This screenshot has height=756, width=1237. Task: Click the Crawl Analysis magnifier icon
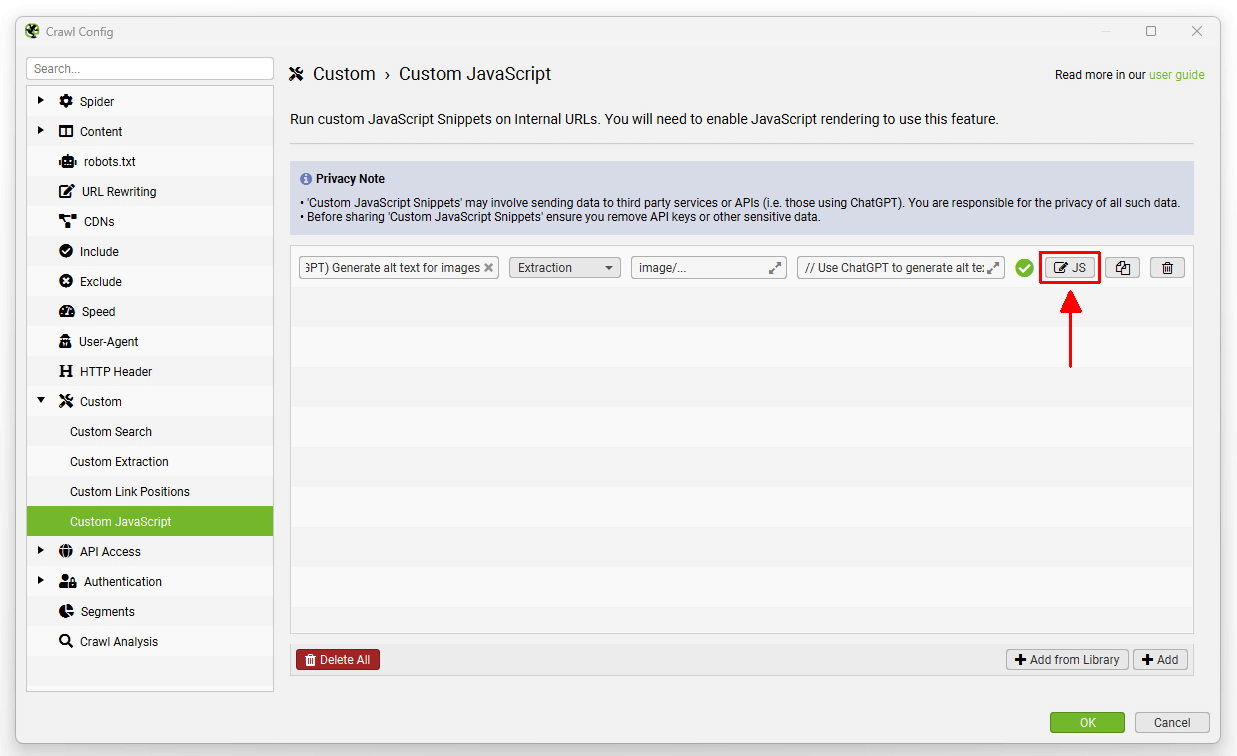(x=66, y=641)
